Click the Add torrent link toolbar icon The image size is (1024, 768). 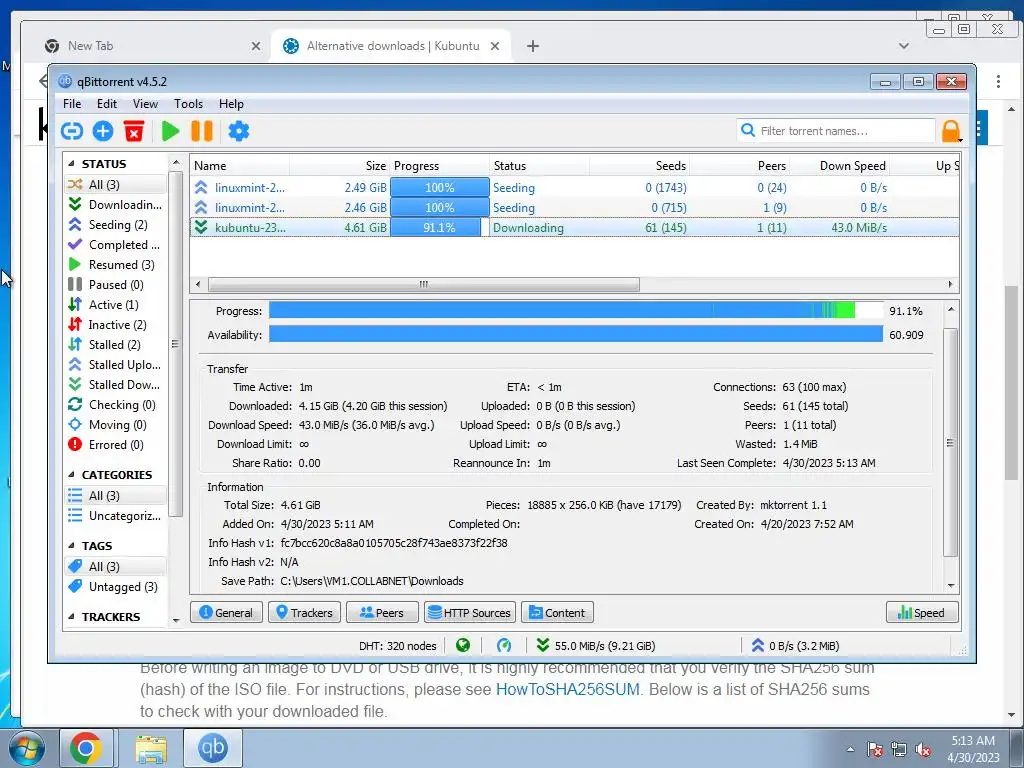[x=72, y=131]
